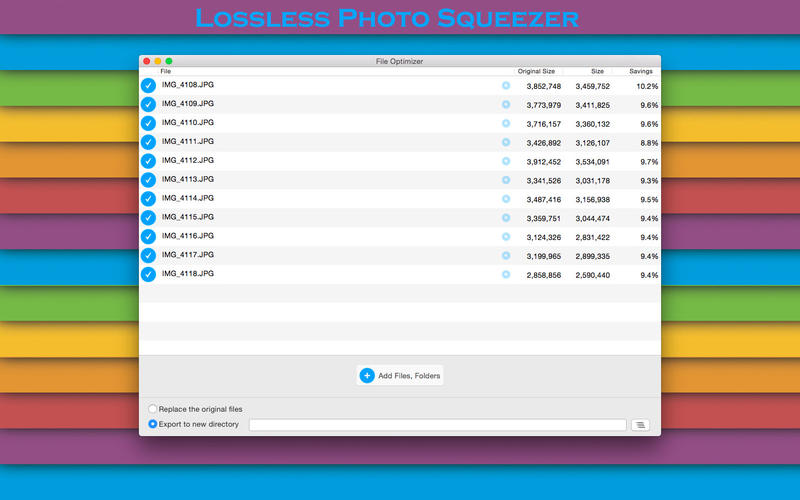Screen dimensions: 800x500
Task: Click the small reveal circle icon for IMG_4116.JPG
Action: tap(506, 236)
